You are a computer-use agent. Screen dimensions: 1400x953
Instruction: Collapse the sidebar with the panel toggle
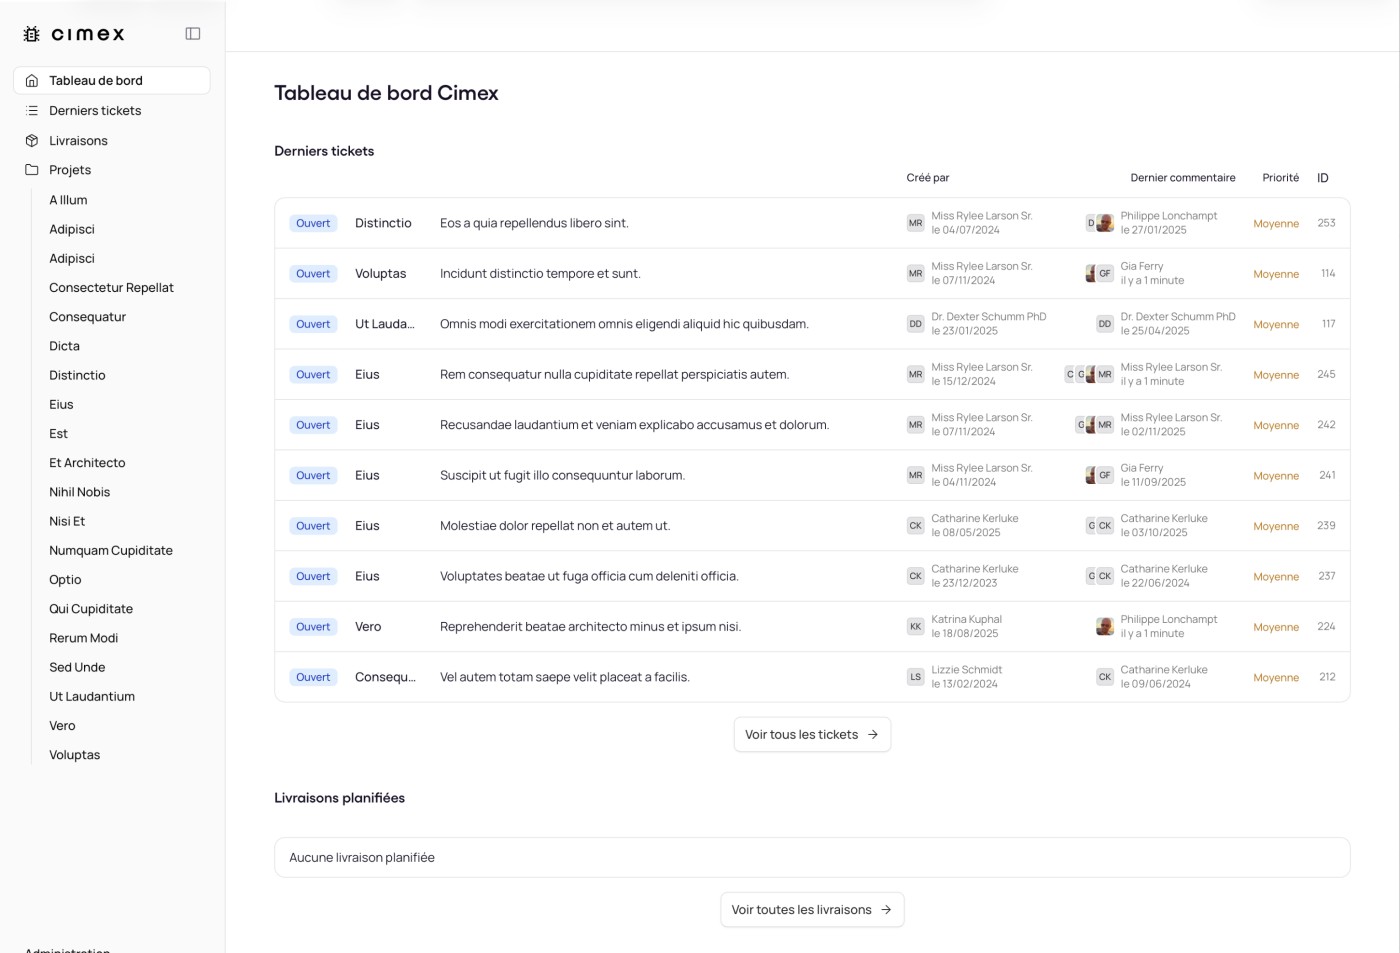(193, 34)
